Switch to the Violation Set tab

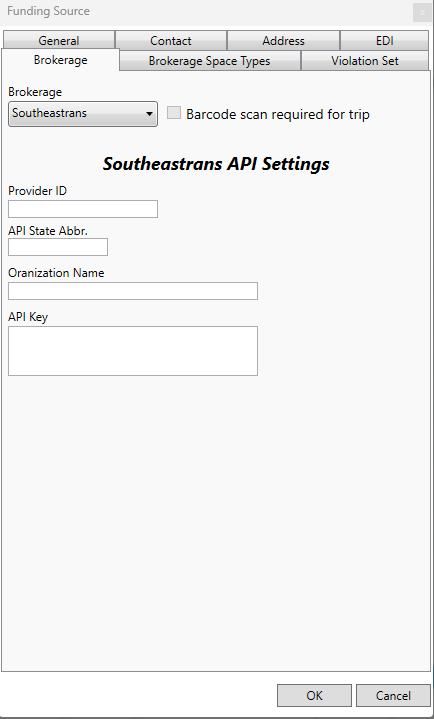click(365, 61)
